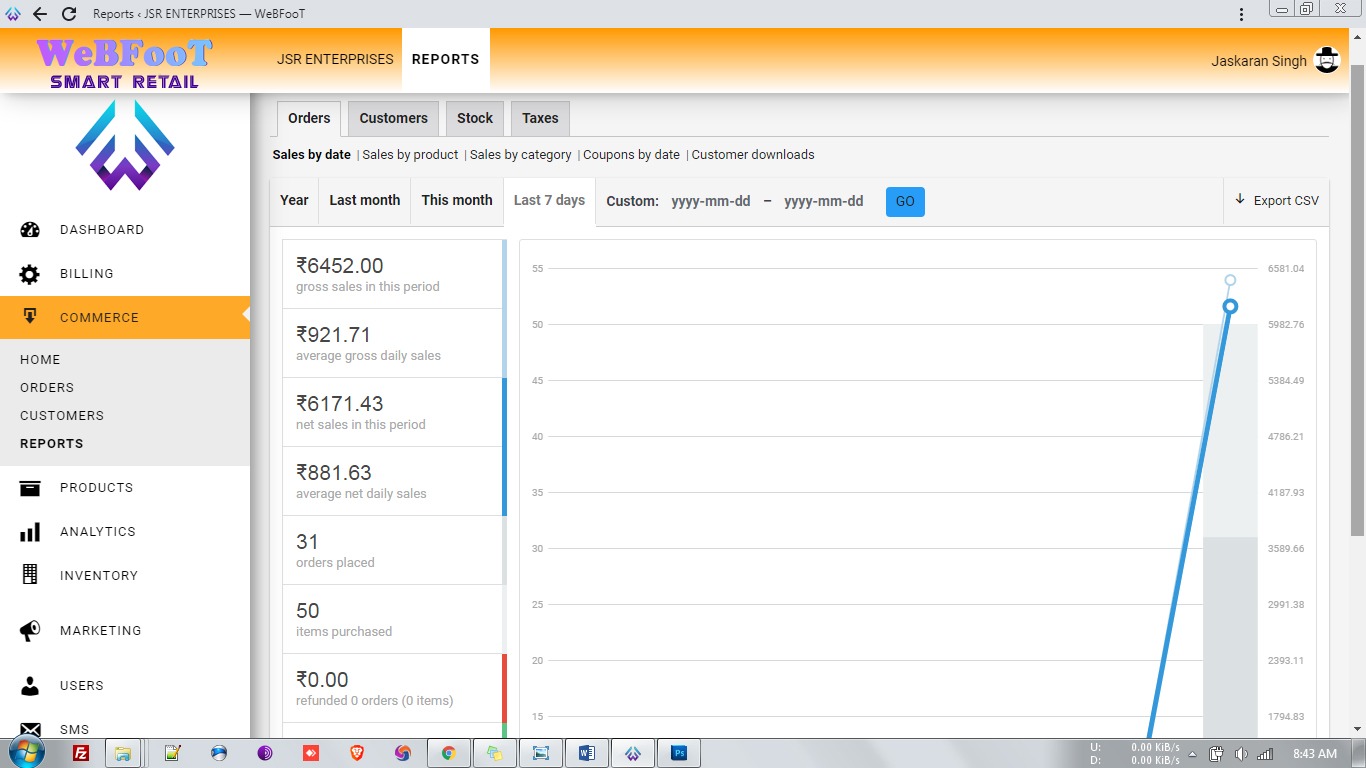1366x768 pixels.
Task: Click Export CSV to download the report
Action: [1276, 200]
